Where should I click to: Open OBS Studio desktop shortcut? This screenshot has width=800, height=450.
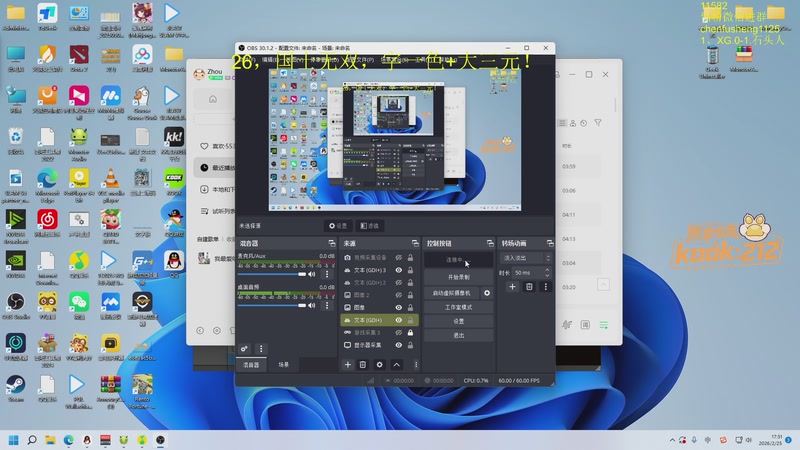click(16, 306)
